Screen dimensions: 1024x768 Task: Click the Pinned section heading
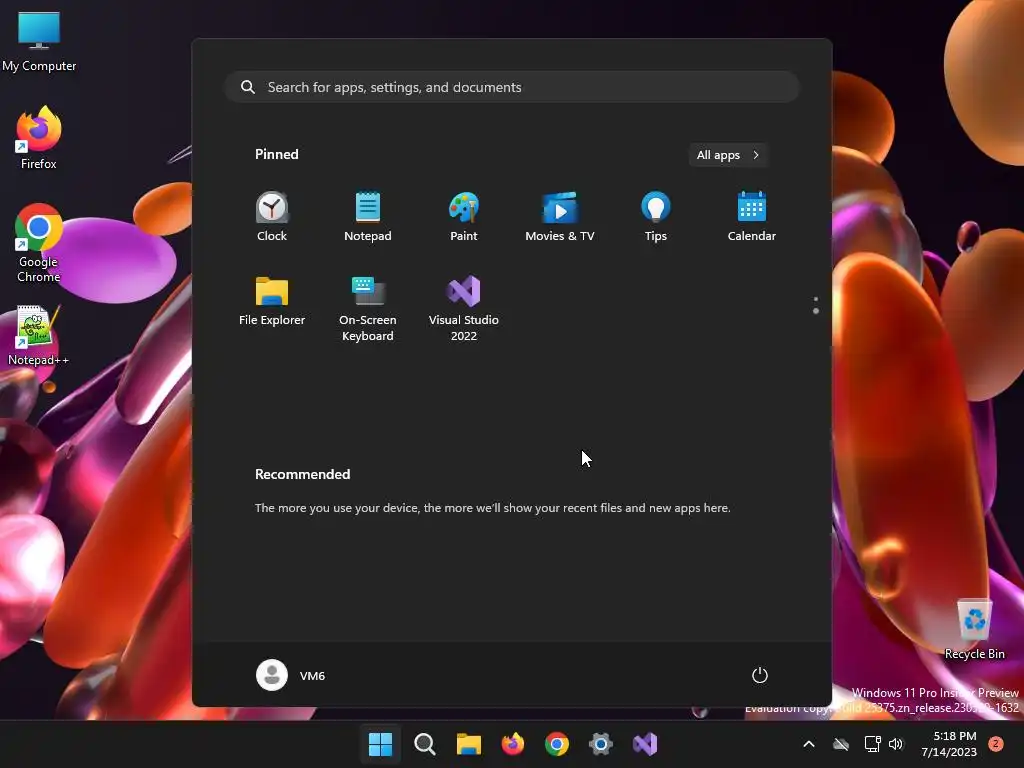click(277, 154)
